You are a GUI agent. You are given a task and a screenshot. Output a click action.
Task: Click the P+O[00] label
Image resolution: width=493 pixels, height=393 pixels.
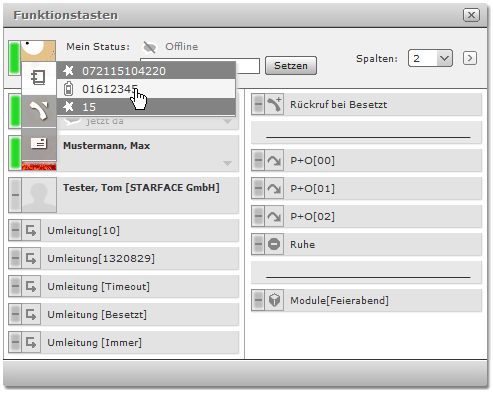tap(312, 160)
